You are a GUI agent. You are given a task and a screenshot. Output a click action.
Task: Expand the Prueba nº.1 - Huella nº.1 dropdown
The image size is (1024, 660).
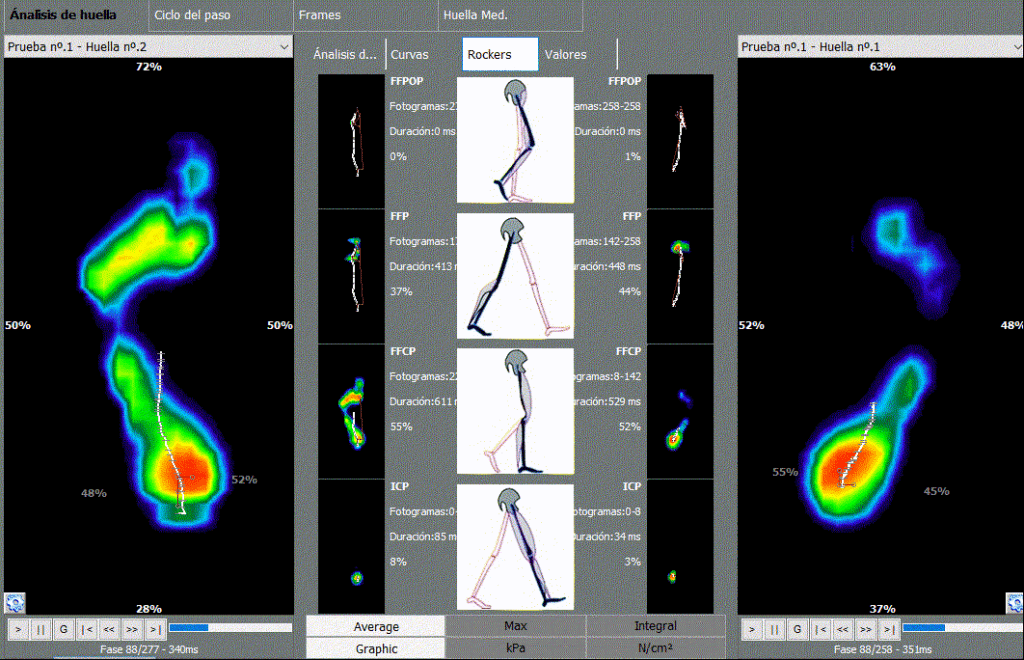[880, 46]
